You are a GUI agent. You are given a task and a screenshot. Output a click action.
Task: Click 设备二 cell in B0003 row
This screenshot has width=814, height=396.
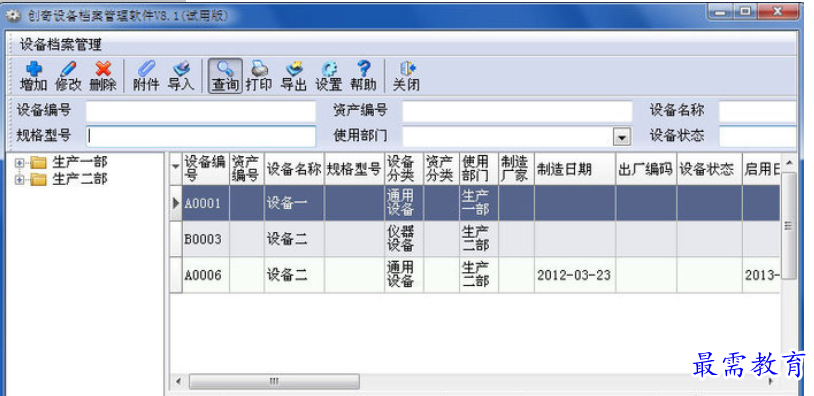click(294, 239)
